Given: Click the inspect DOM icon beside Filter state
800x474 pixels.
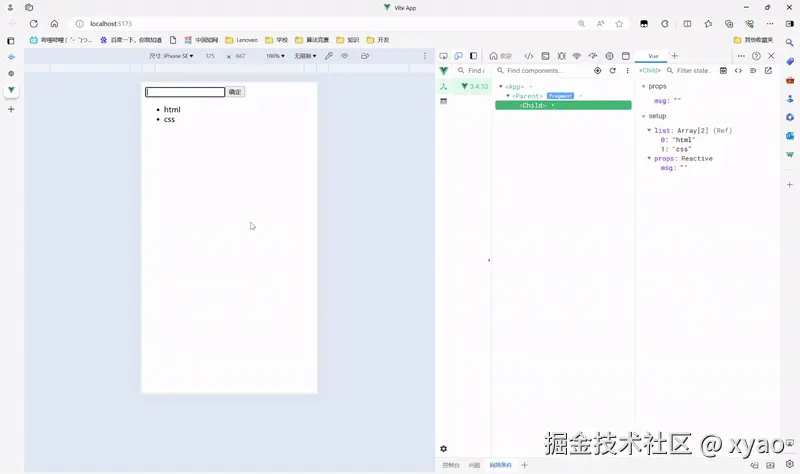Looking at the screenshot, I should (723, 71).
